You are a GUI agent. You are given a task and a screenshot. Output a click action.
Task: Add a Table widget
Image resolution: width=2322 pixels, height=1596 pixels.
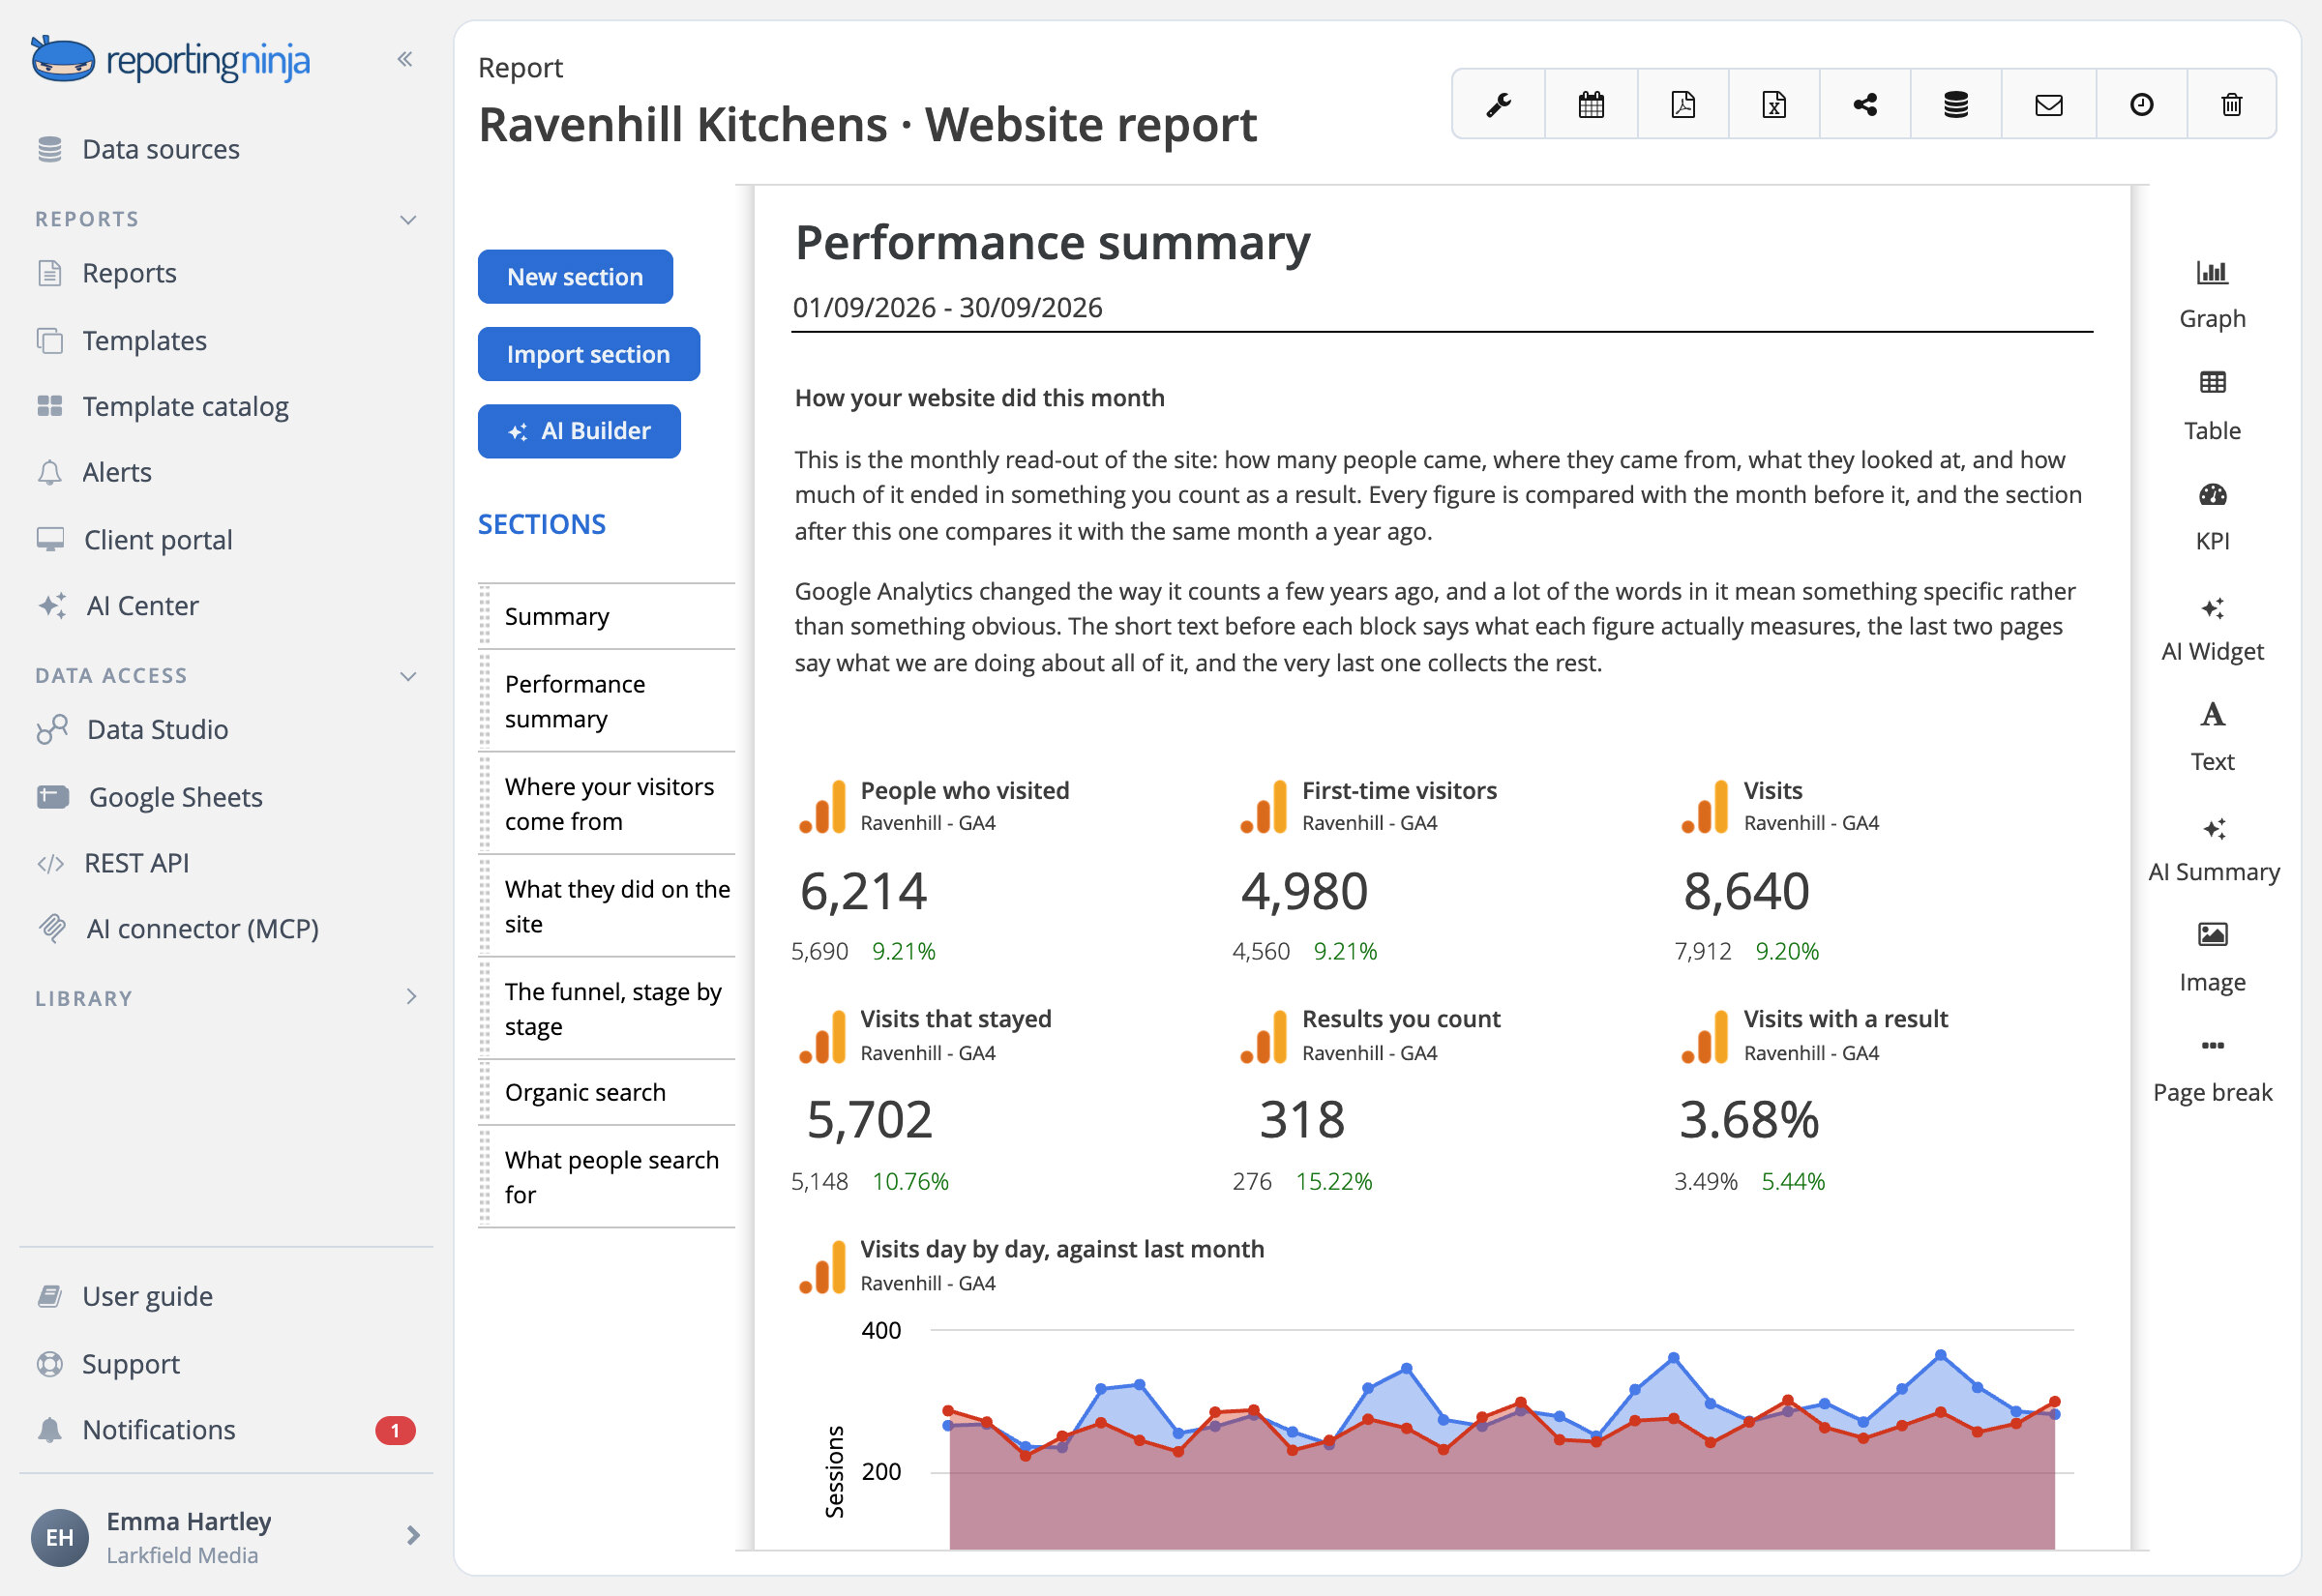pos(2212,407)
